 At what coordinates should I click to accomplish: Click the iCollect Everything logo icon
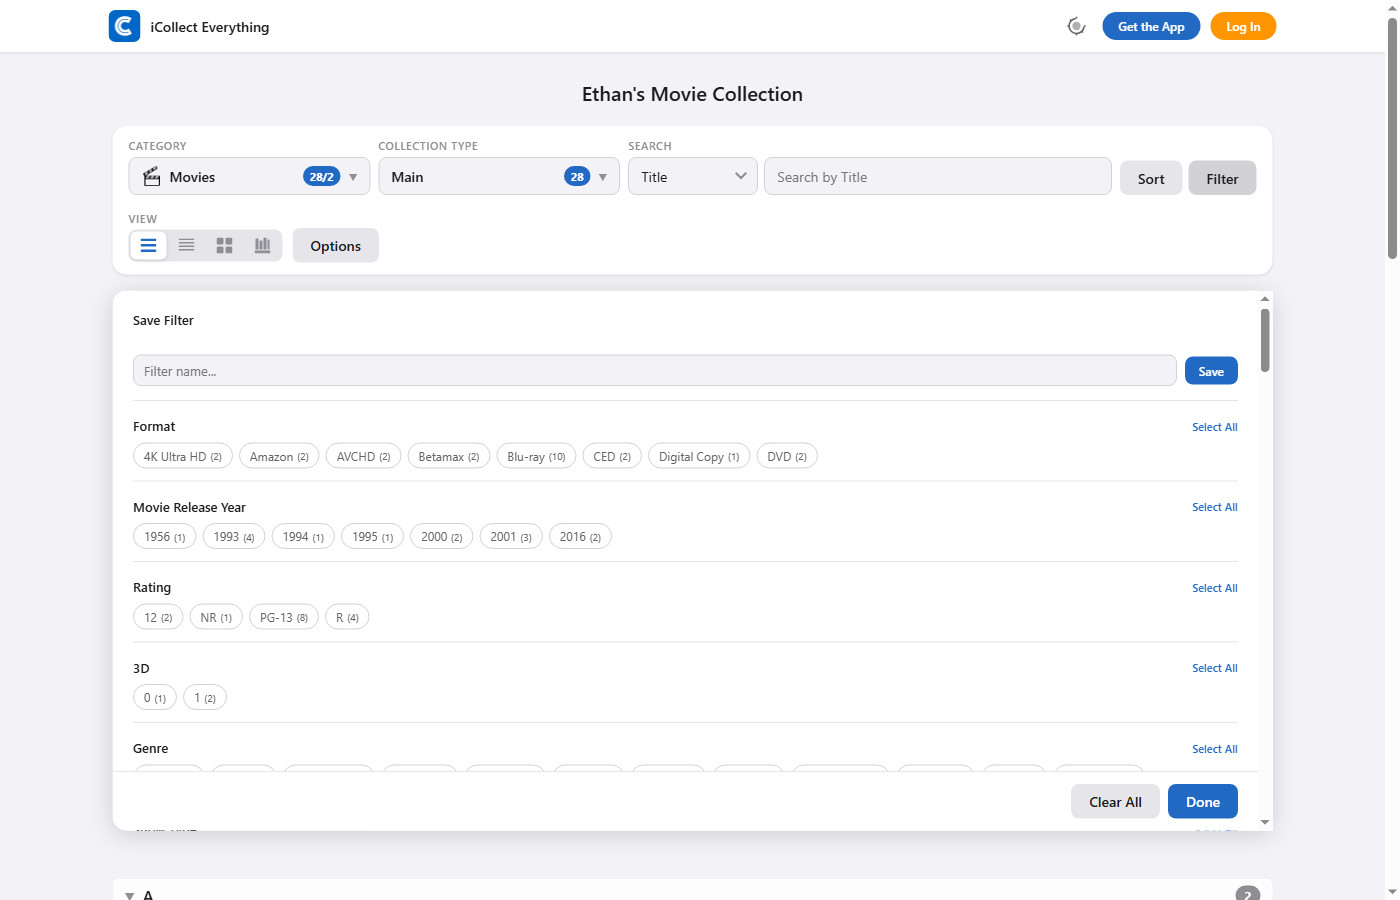[124, 26]
